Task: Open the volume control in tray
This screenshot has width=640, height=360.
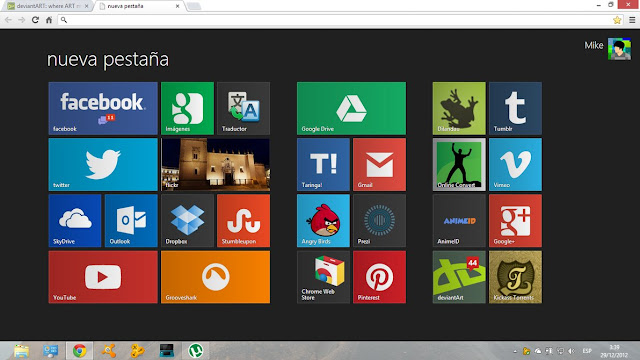Action: [571, 351]
